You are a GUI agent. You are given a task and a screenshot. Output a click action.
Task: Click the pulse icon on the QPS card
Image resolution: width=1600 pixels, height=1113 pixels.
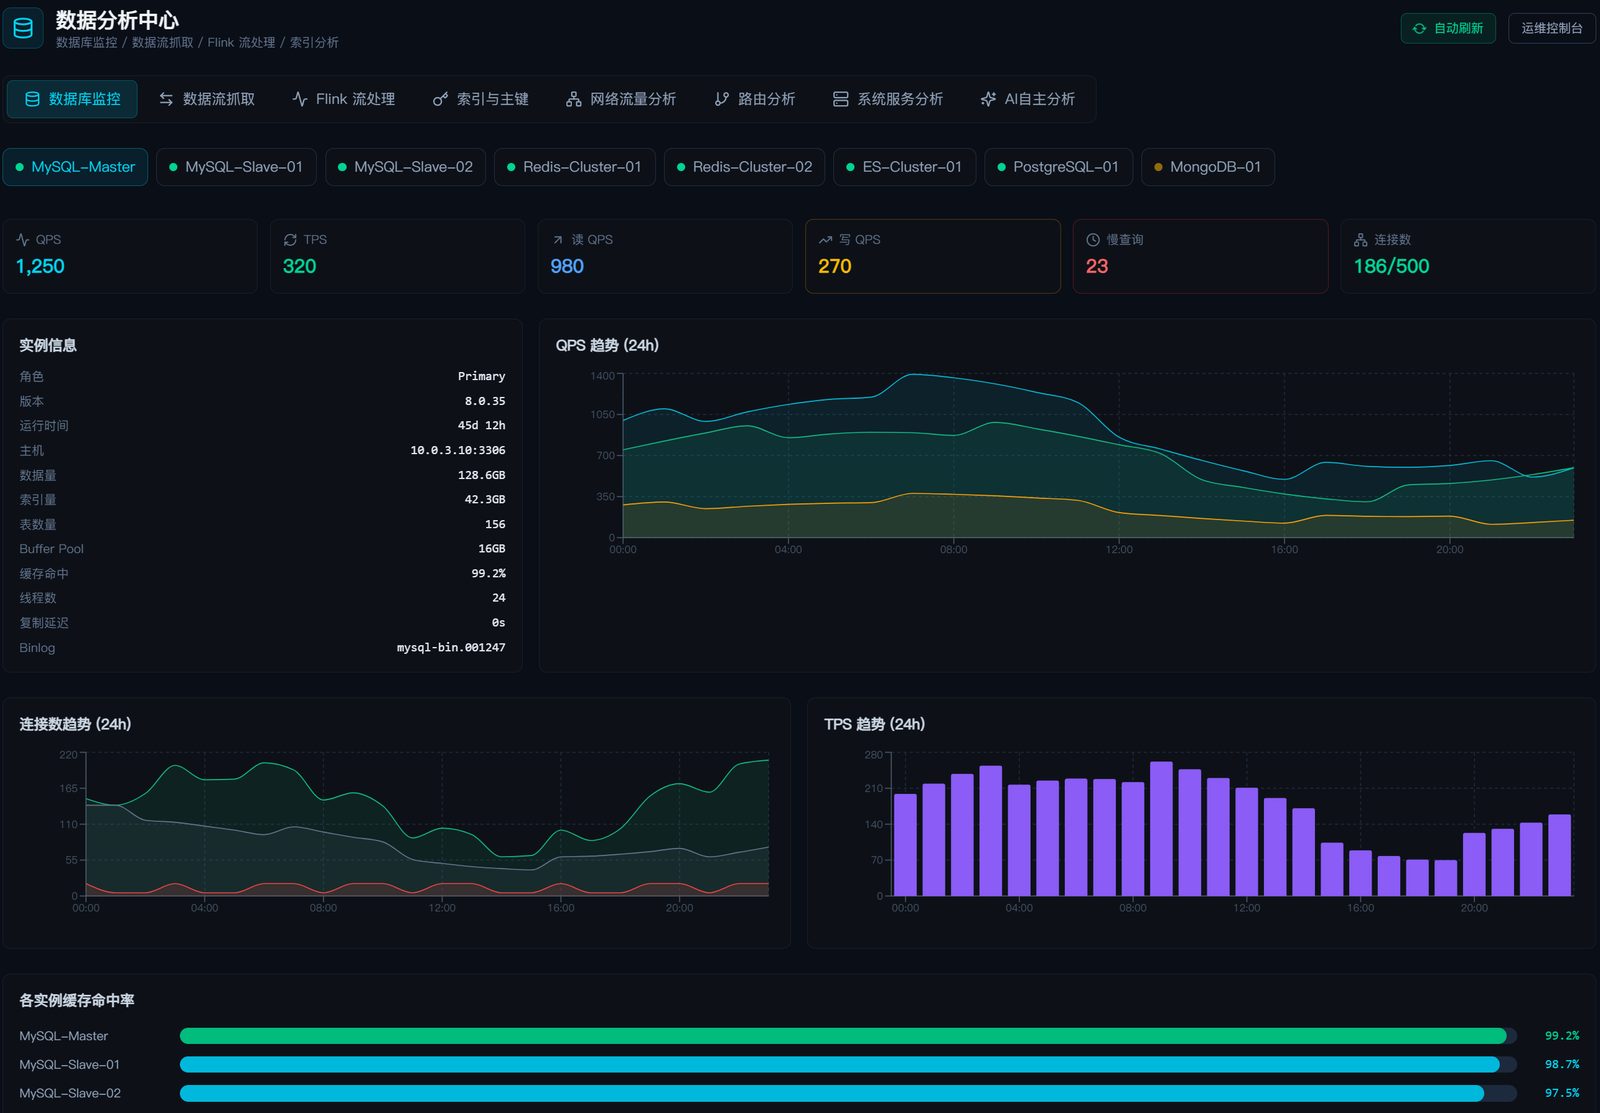(23, 240)
